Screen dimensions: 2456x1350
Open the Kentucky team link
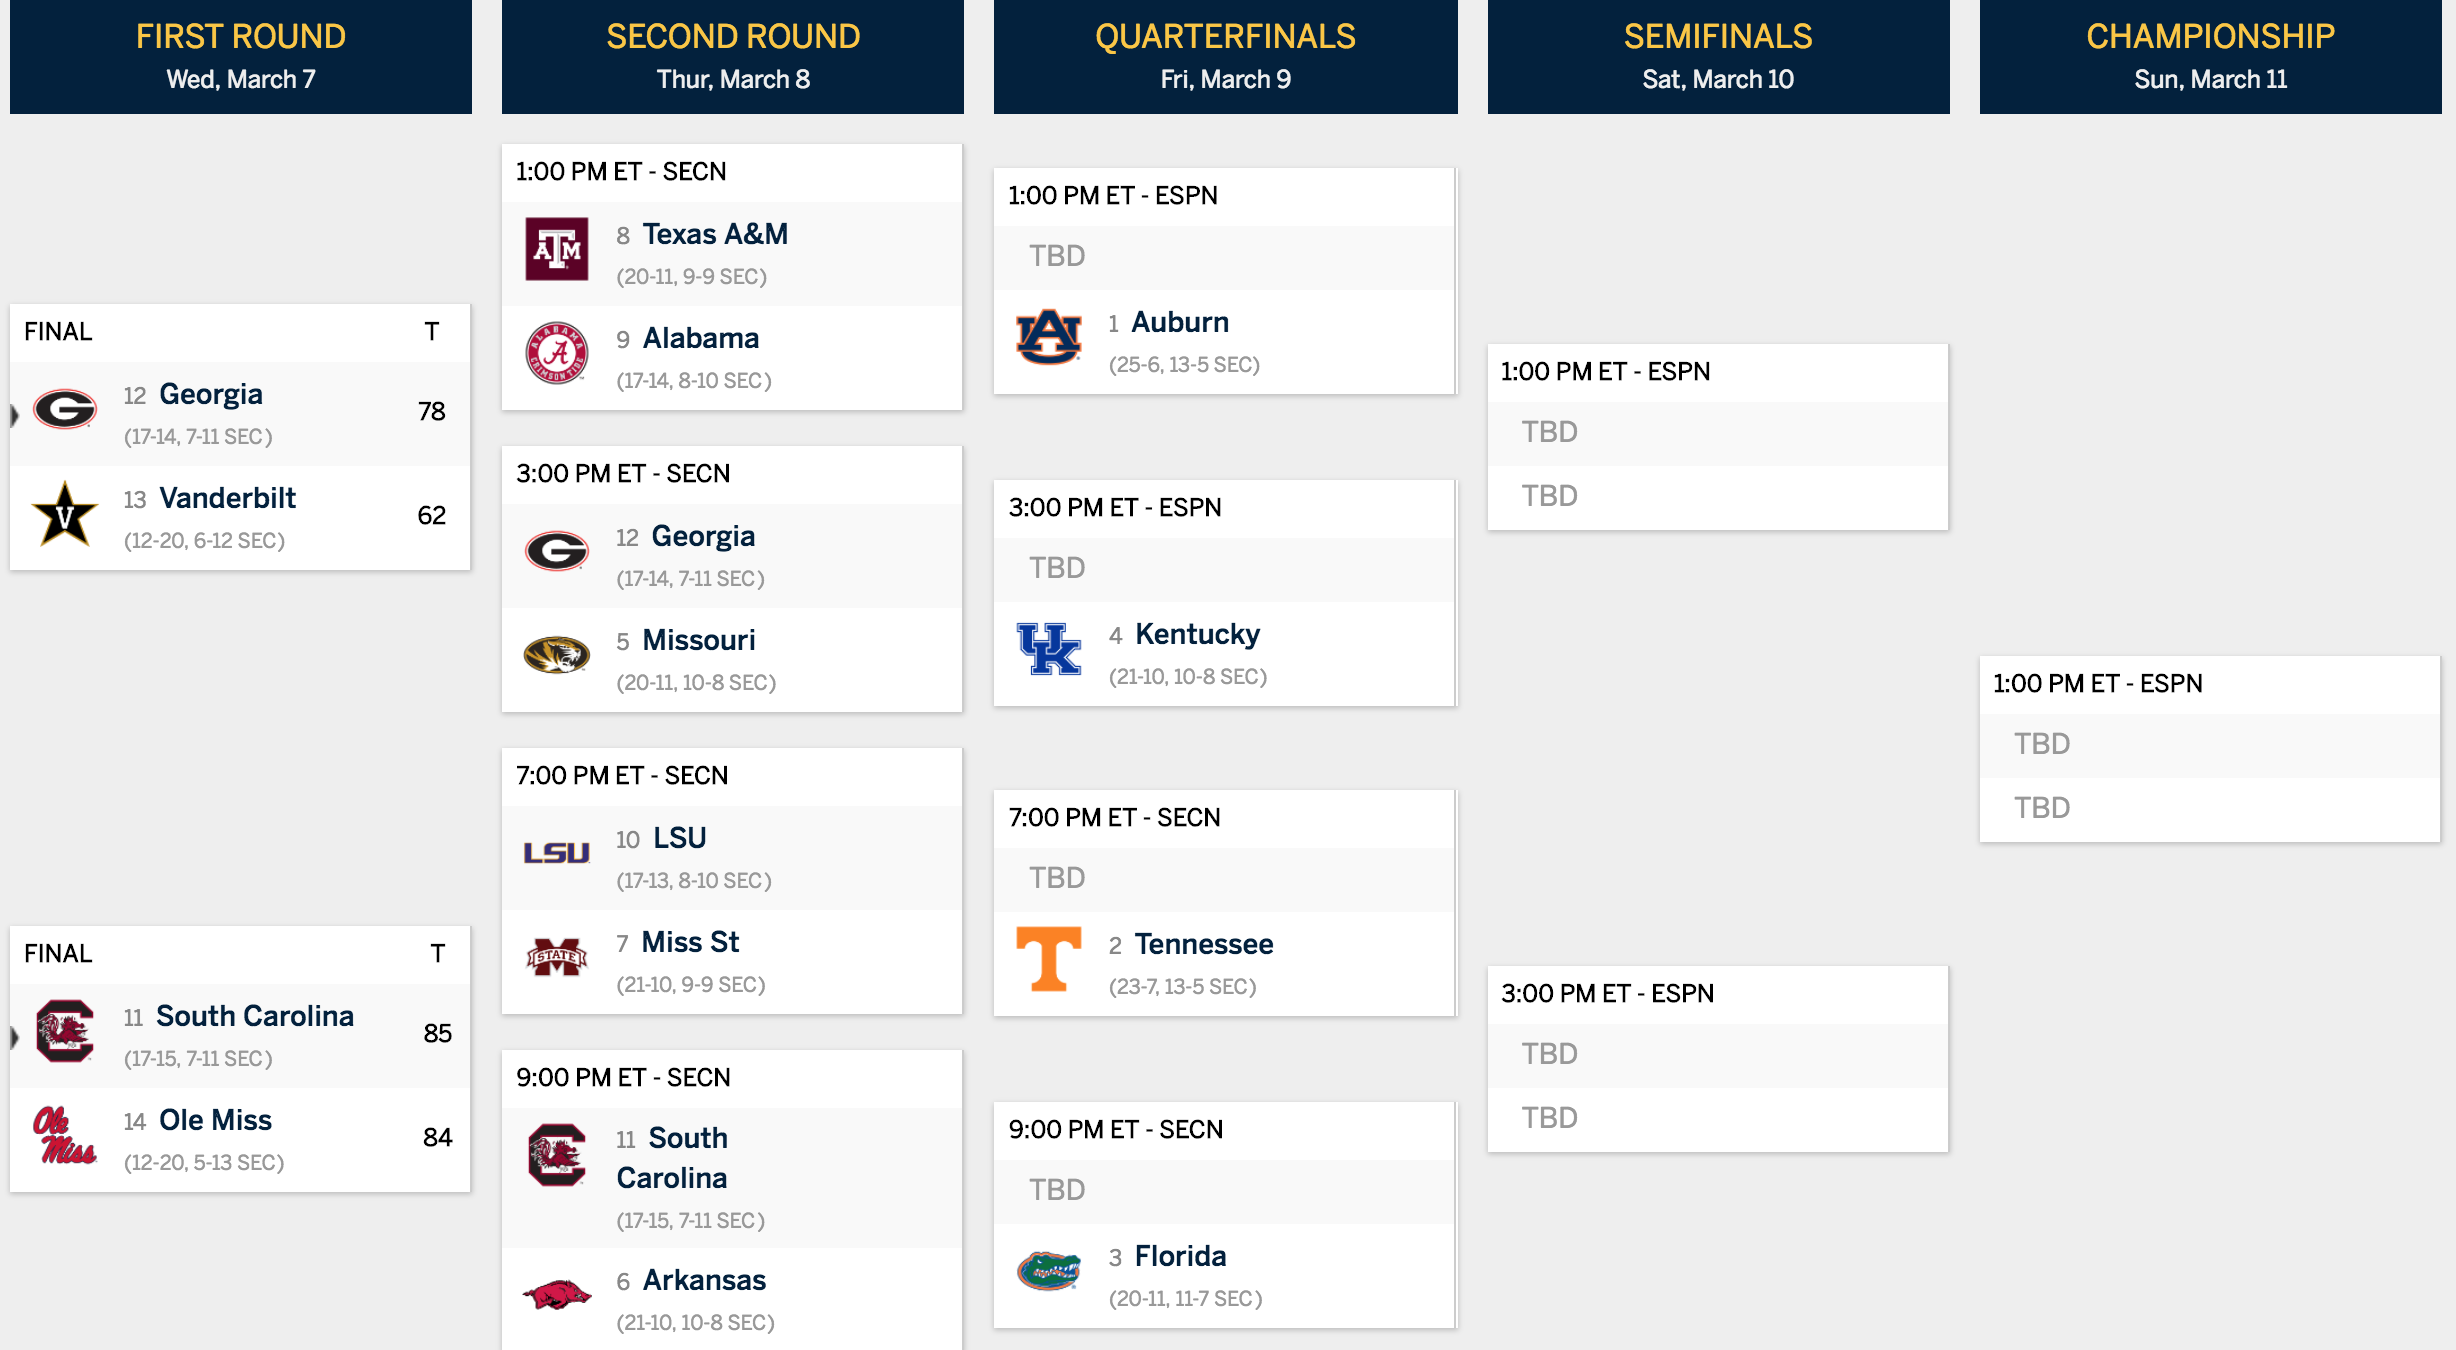1197,634
